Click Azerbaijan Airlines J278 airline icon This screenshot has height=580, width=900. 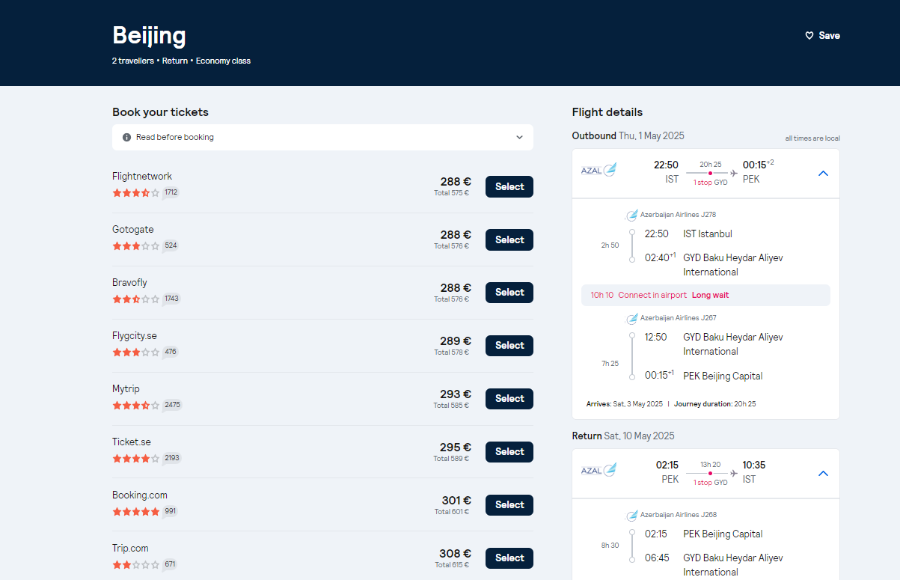click(x=631, y=215)
